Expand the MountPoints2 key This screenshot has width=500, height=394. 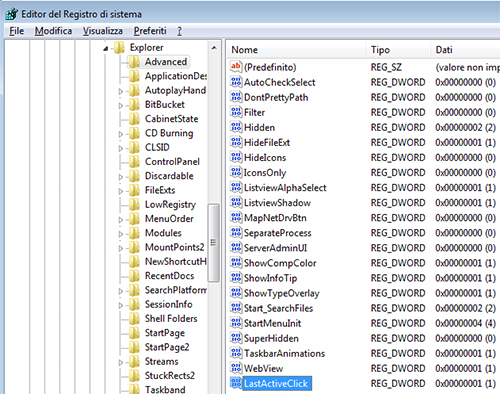tap(121, 248)
